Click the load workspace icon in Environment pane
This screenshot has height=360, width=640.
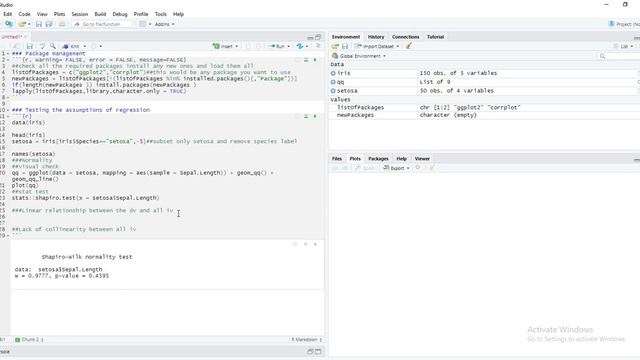pos(335,46)
